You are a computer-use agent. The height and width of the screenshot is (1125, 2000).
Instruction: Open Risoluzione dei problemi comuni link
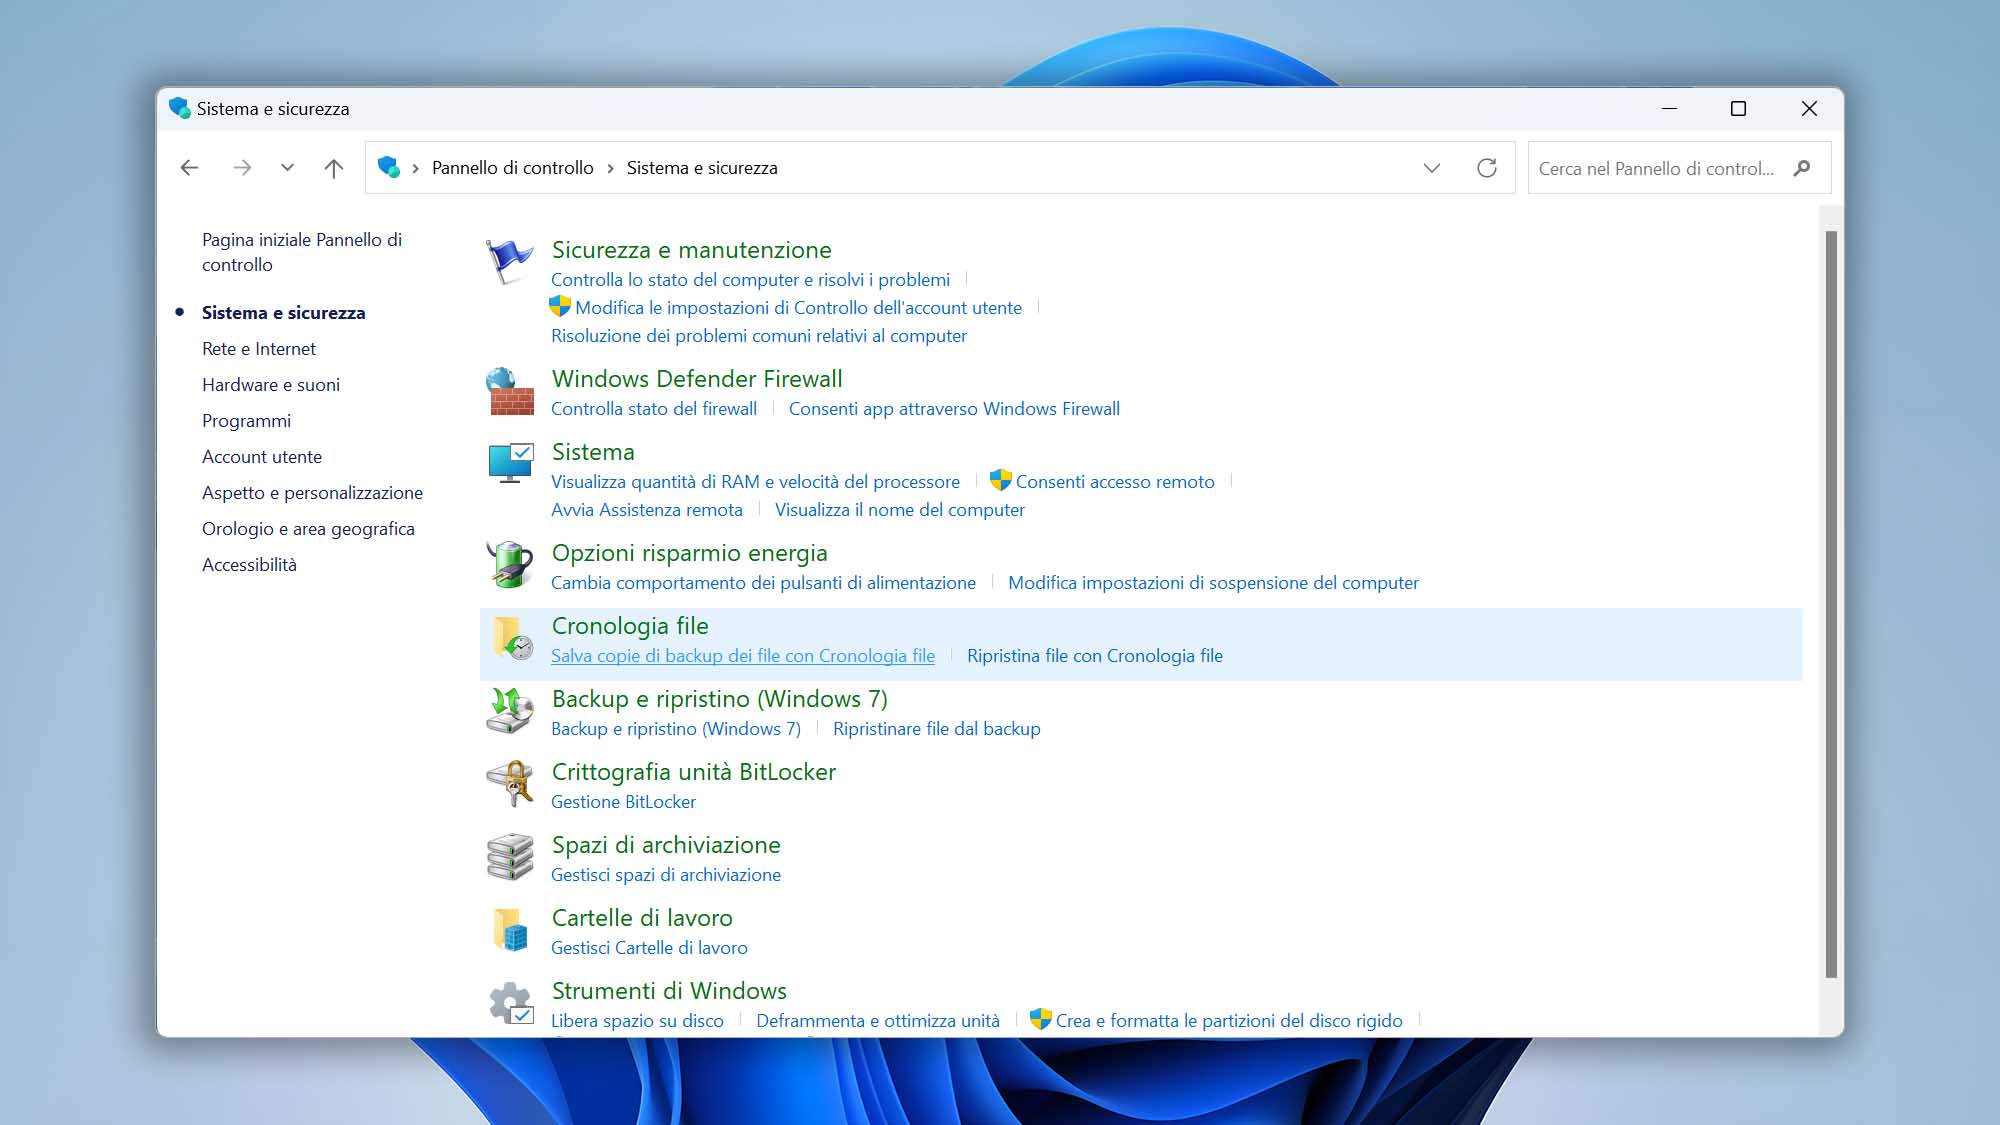point(759,335)
